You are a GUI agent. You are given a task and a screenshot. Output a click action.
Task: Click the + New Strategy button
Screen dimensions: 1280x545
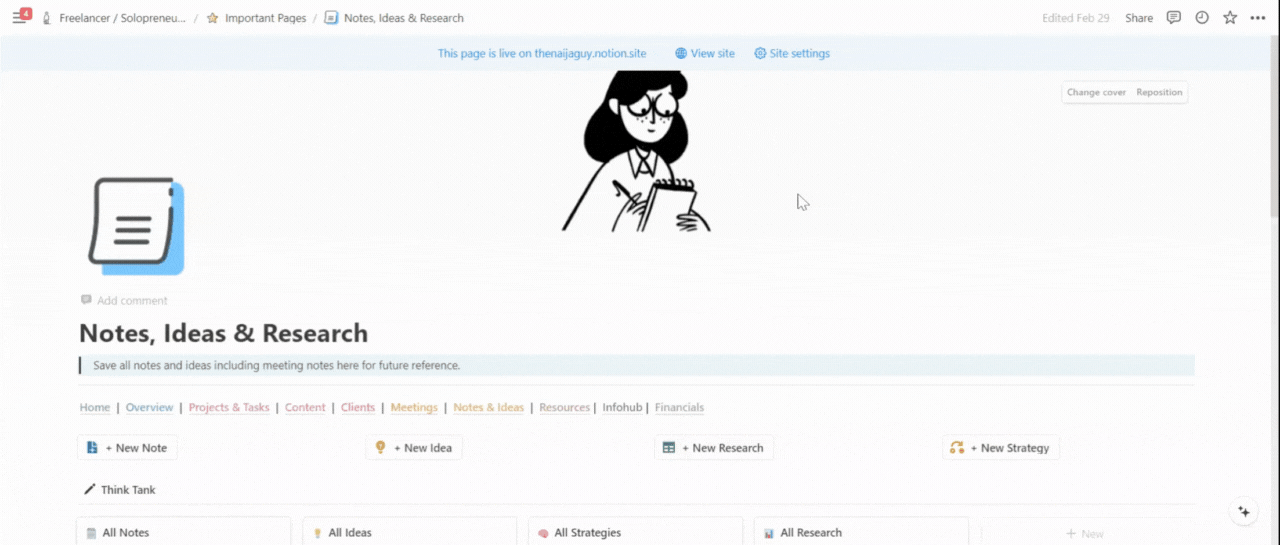pos(1001,448)
